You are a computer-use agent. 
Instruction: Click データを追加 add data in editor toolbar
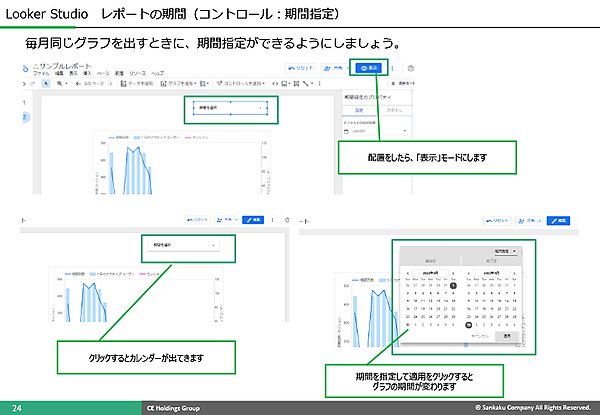coord(137,83)
